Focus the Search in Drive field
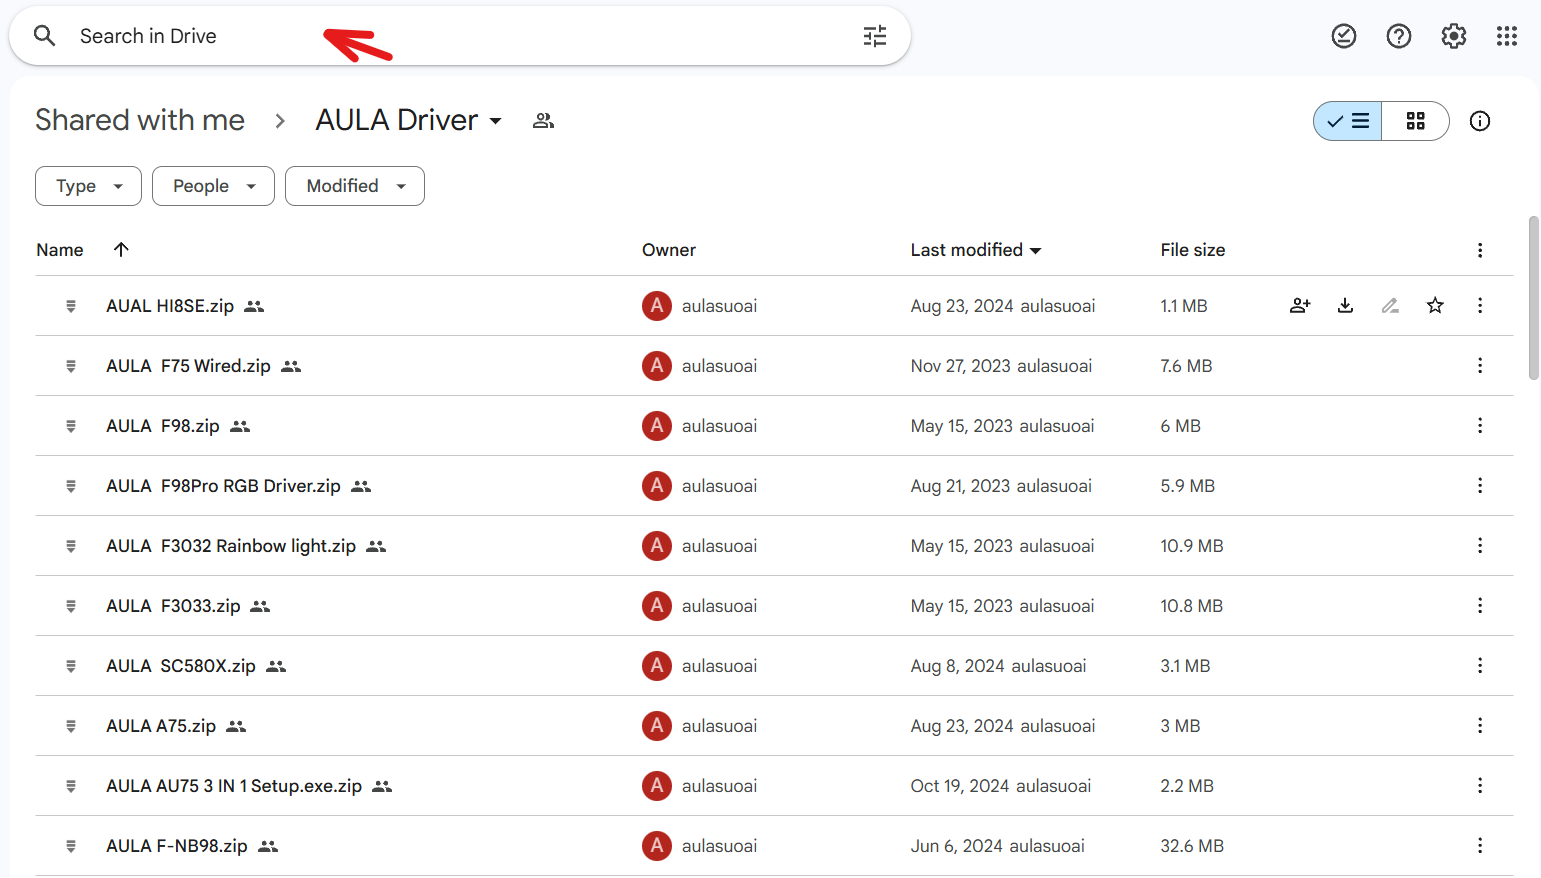This screenshot has height=878, width=1541. 460,36
